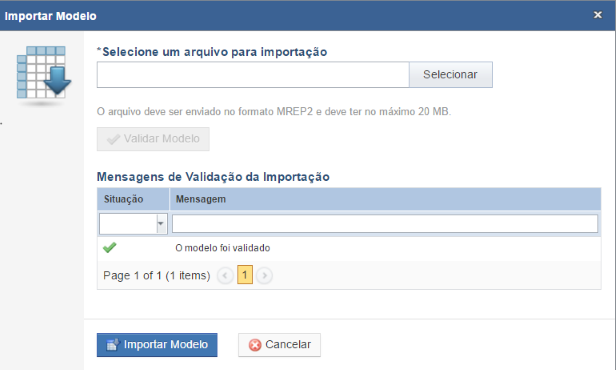Click the green check status icon
The image size is (616, 370).
point(110,247)
